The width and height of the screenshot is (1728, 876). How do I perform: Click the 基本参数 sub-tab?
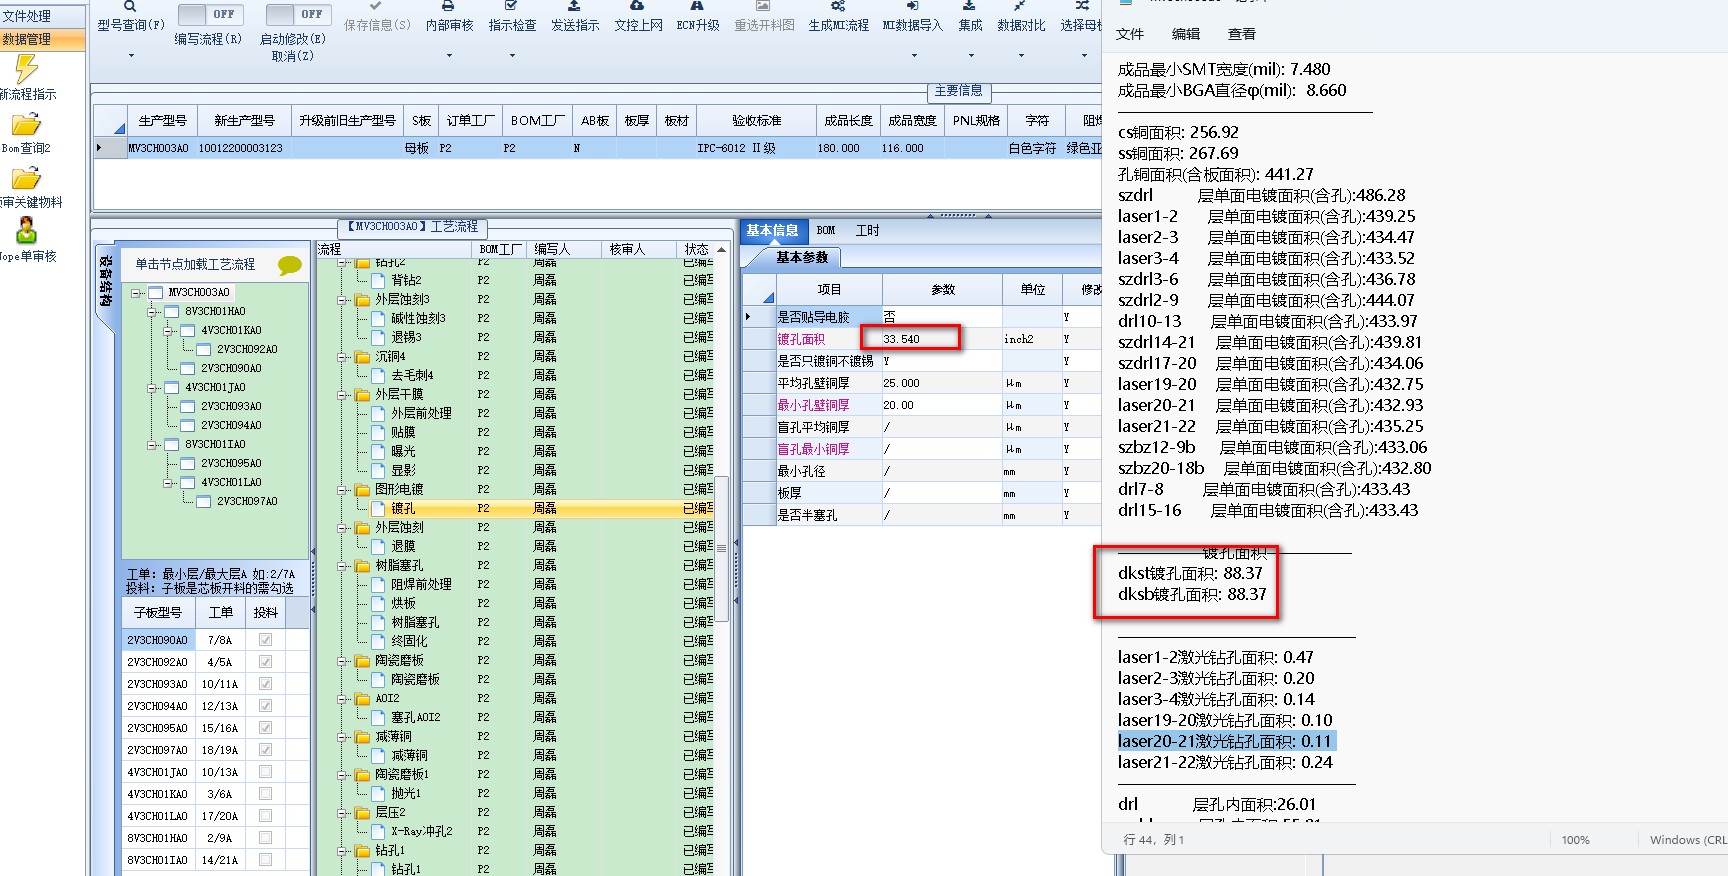click(802, 258)
